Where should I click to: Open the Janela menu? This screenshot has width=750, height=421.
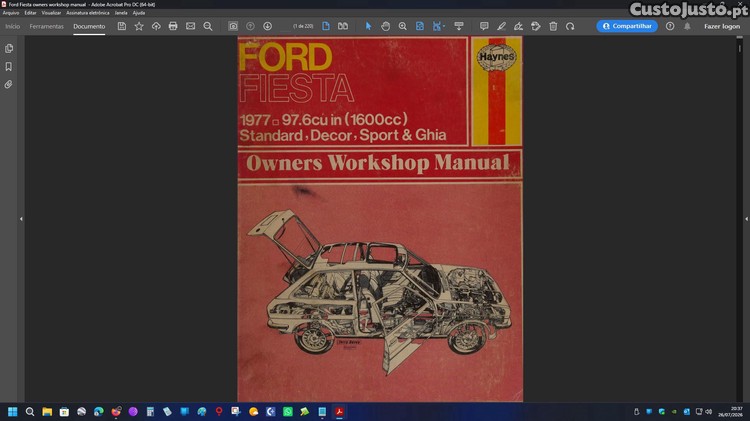coord(121,13)
